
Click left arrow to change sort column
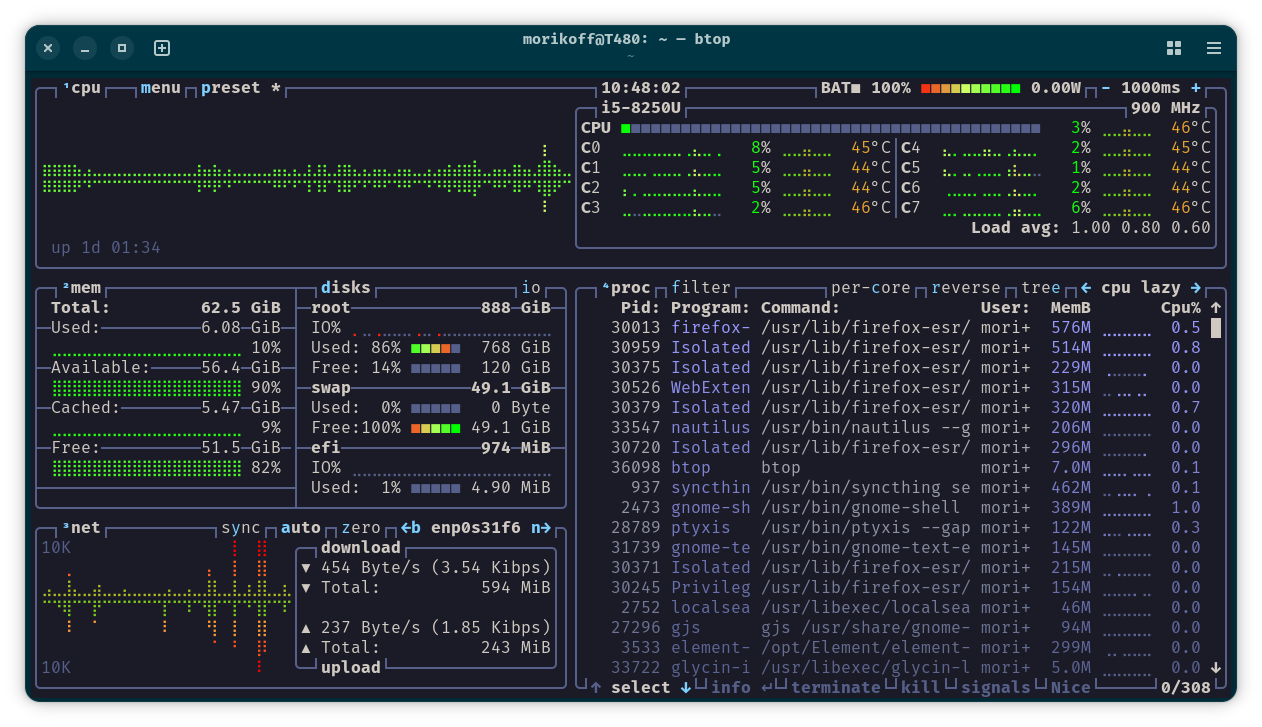click(1086, 288)
